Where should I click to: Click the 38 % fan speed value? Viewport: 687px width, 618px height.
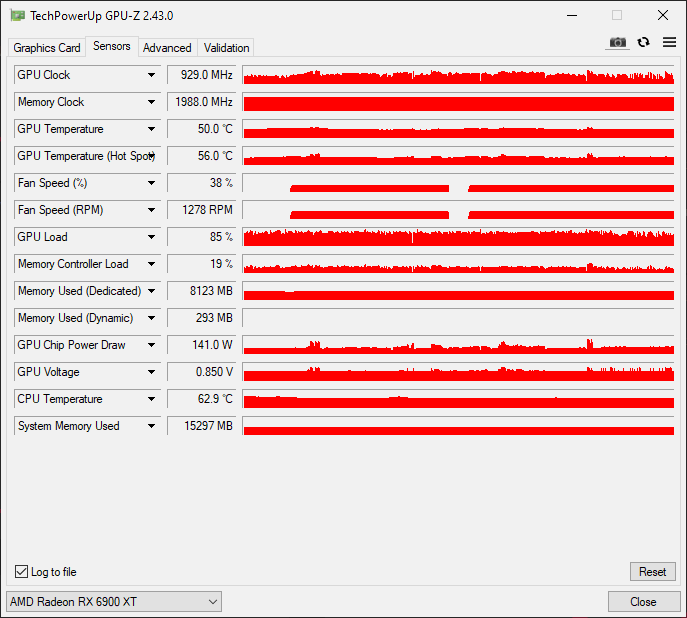pos(202,183)
